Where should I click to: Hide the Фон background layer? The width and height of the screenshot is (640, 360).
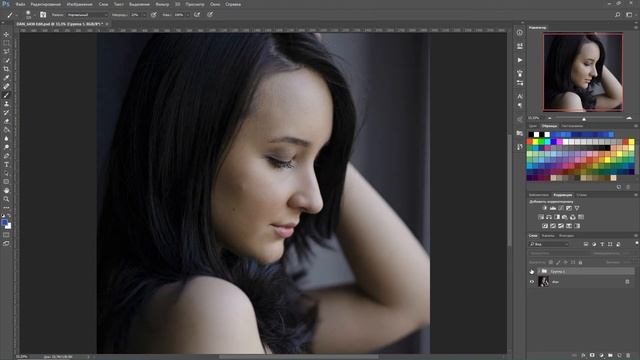532,282
